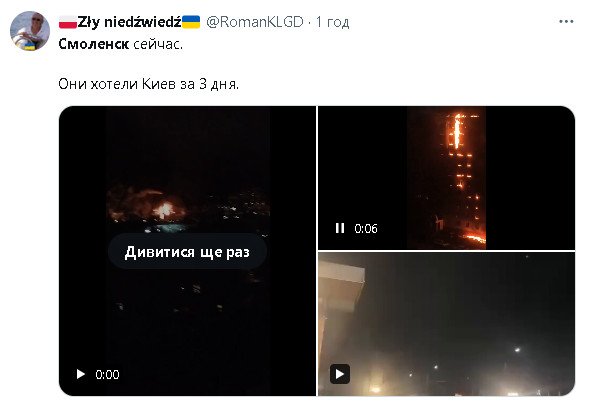Open the three-dot more options menu
This screenshot has height=407, width=590.
tap(566, 22)
